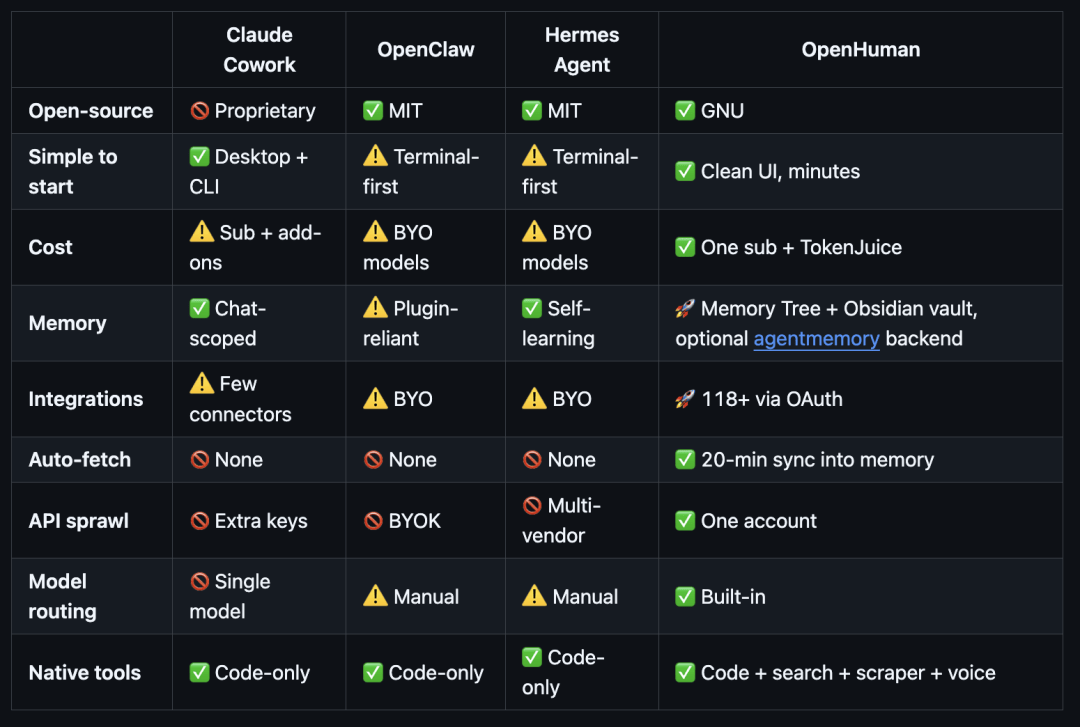The image size is (1080, 727).
Task: Click the warning icon in OpenClaw Manual cell
Action: tap(375, 595)
